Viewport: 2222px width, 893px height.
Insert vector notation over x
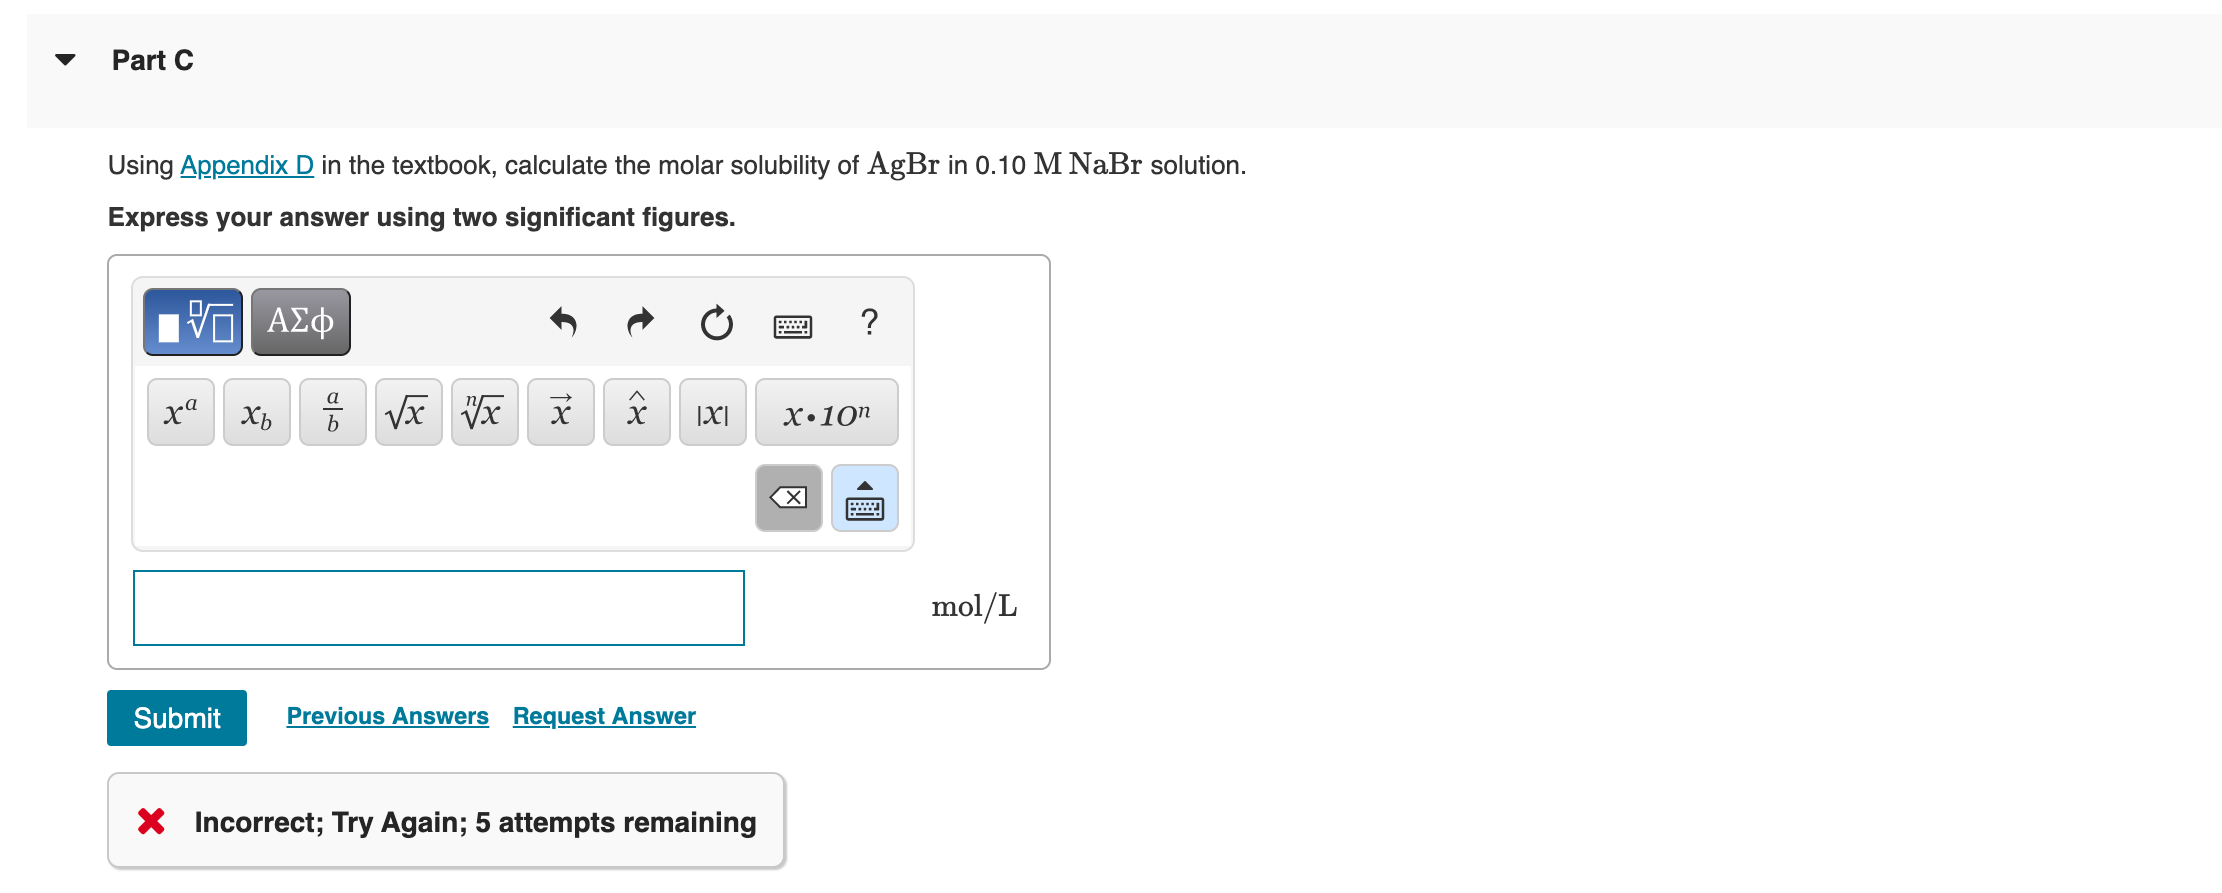[x=560, y=412]
